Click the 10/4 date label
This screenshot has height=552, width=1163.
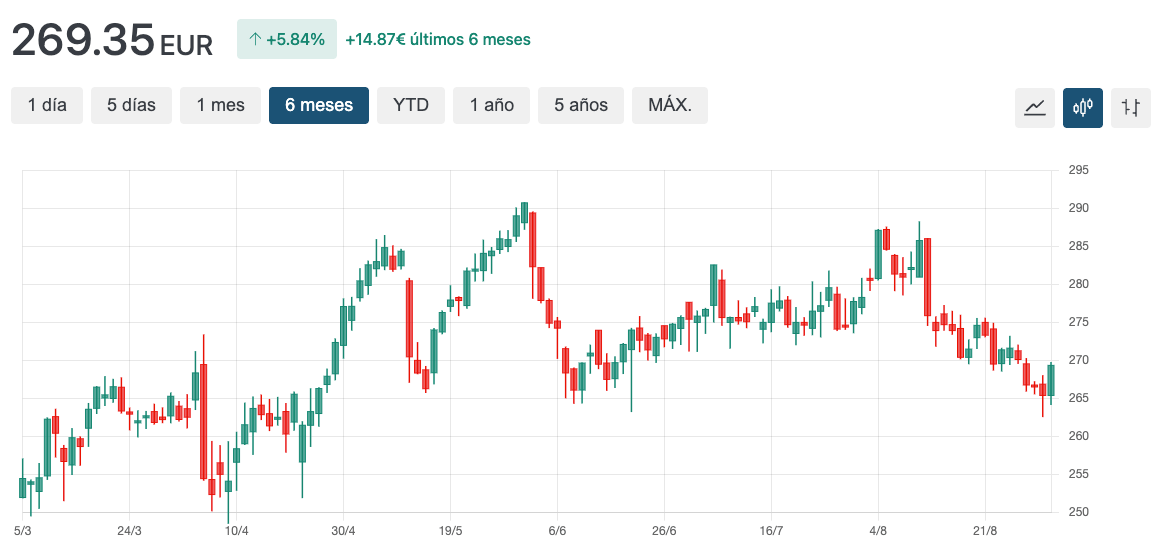point(237,531)
